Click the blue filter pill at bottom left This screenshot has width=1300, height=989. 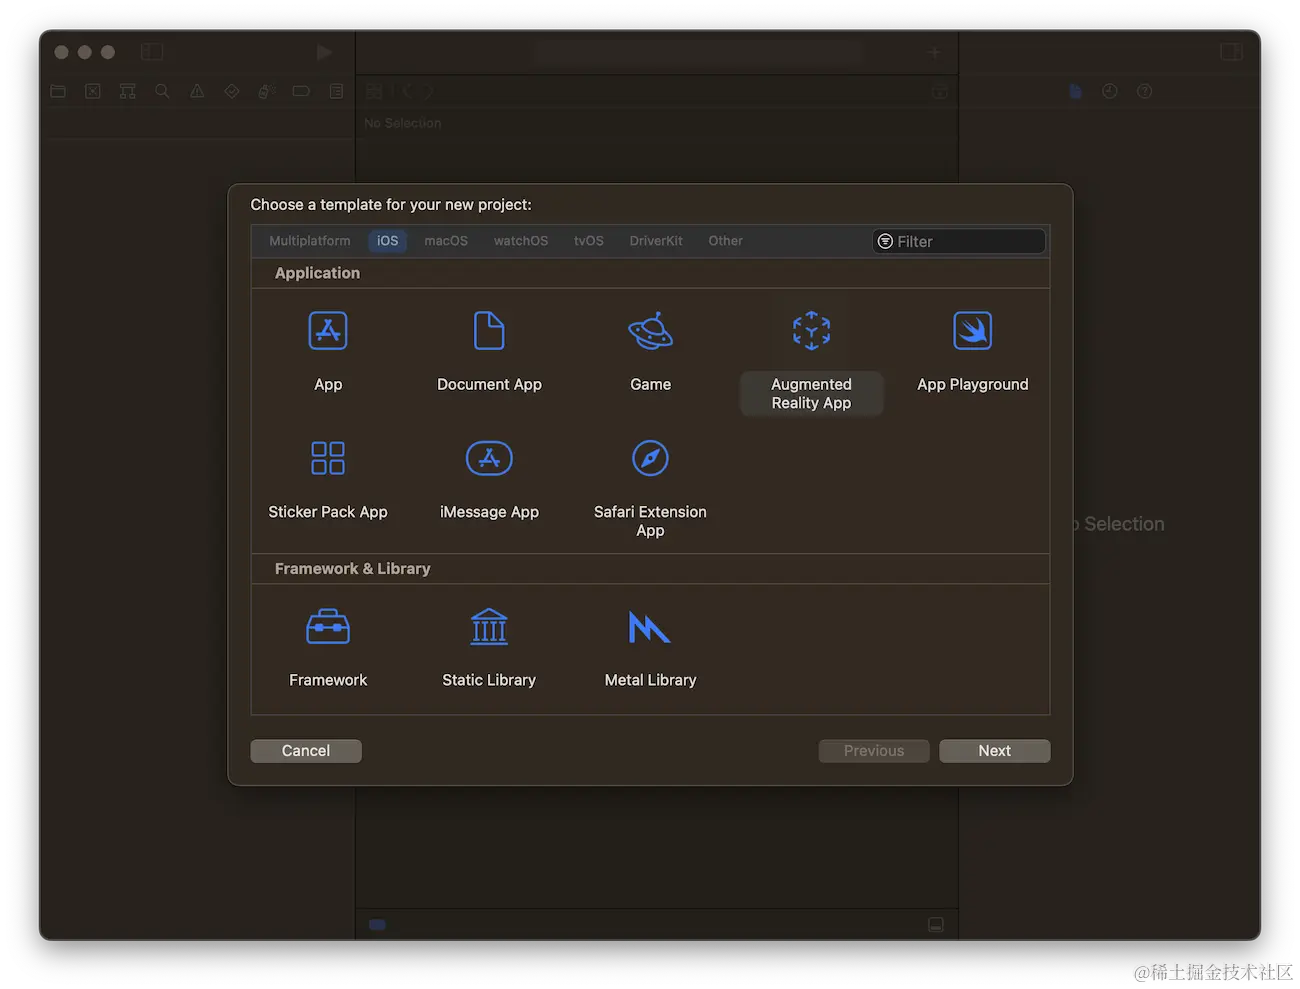coord(377,925)
